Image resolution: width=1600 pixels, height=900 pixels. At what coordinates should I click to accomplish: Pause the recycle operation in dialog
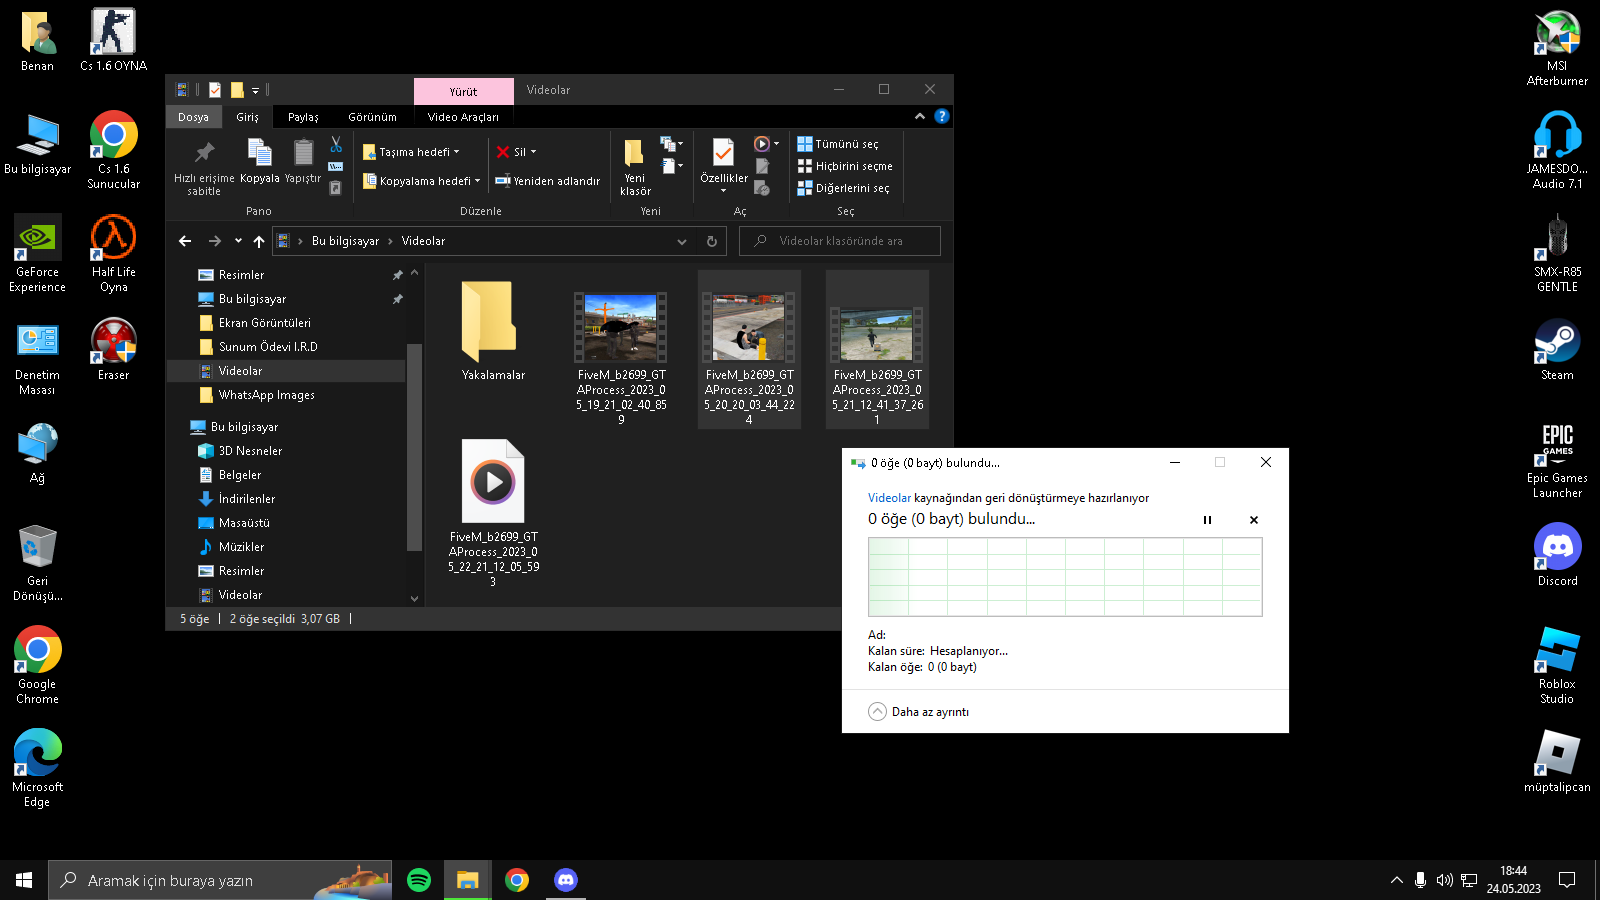1207,520
